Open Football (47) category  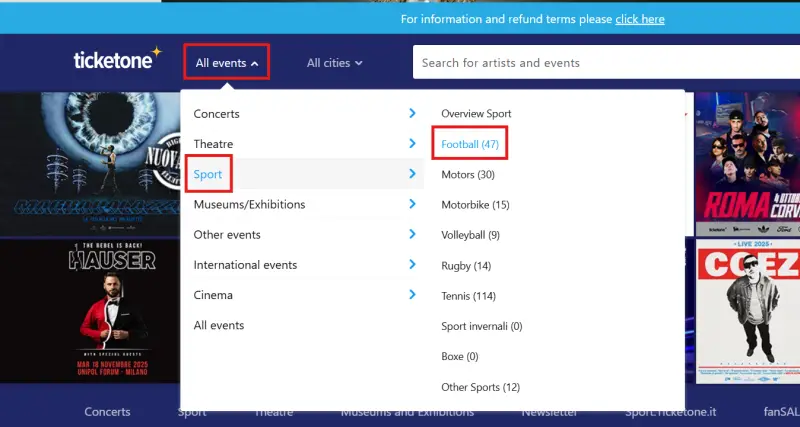click(x=470, y=144)
